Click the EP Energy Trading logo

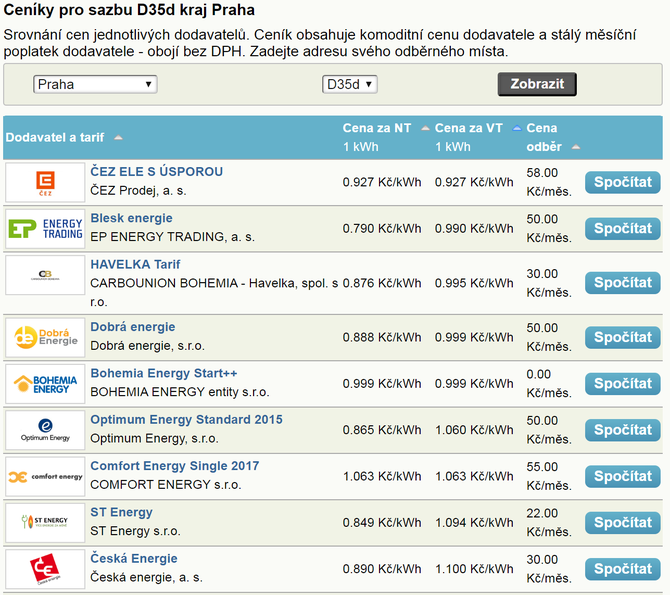(x=45, y=229)
